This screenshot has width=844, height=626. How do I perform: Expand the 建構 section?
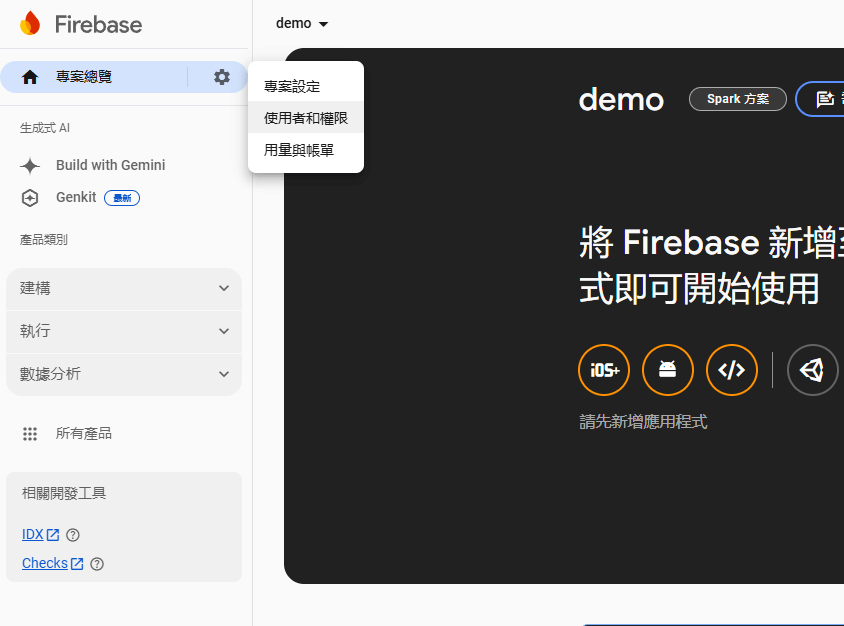124,288
